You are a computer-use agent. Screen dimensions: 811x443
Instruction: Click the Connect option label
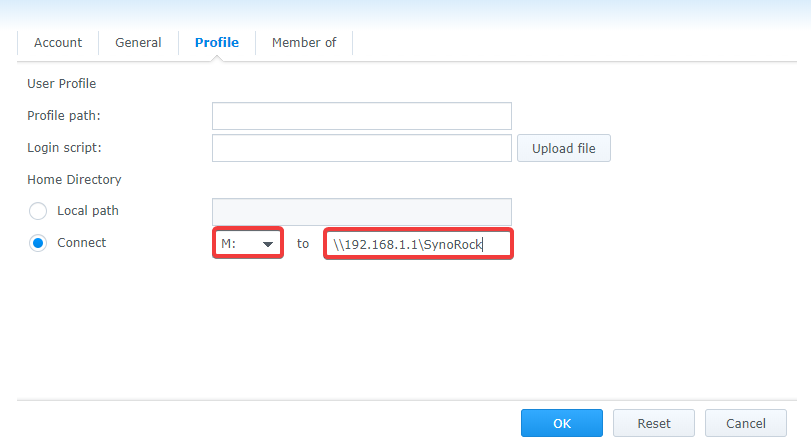pos(82,243)
